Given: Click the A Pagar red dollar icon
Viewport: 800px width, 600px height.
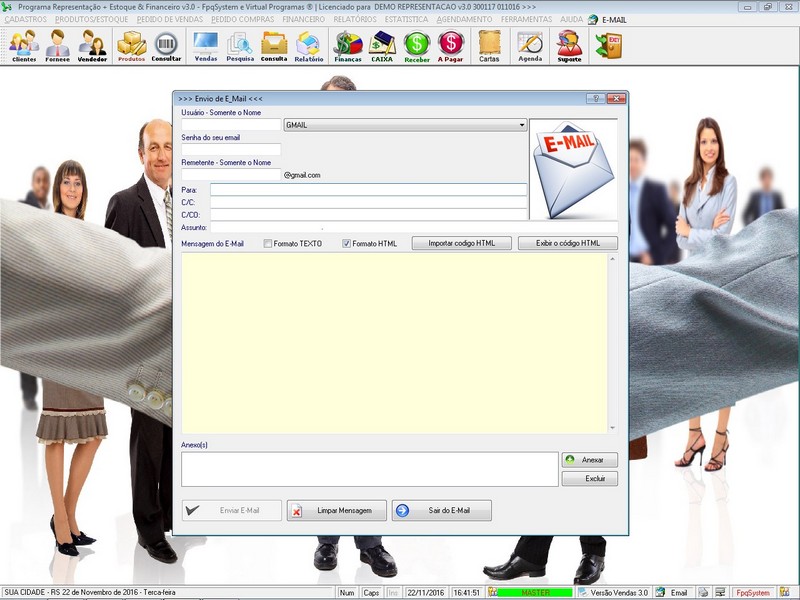Looking at the screenshot, I should click(451, 46).
